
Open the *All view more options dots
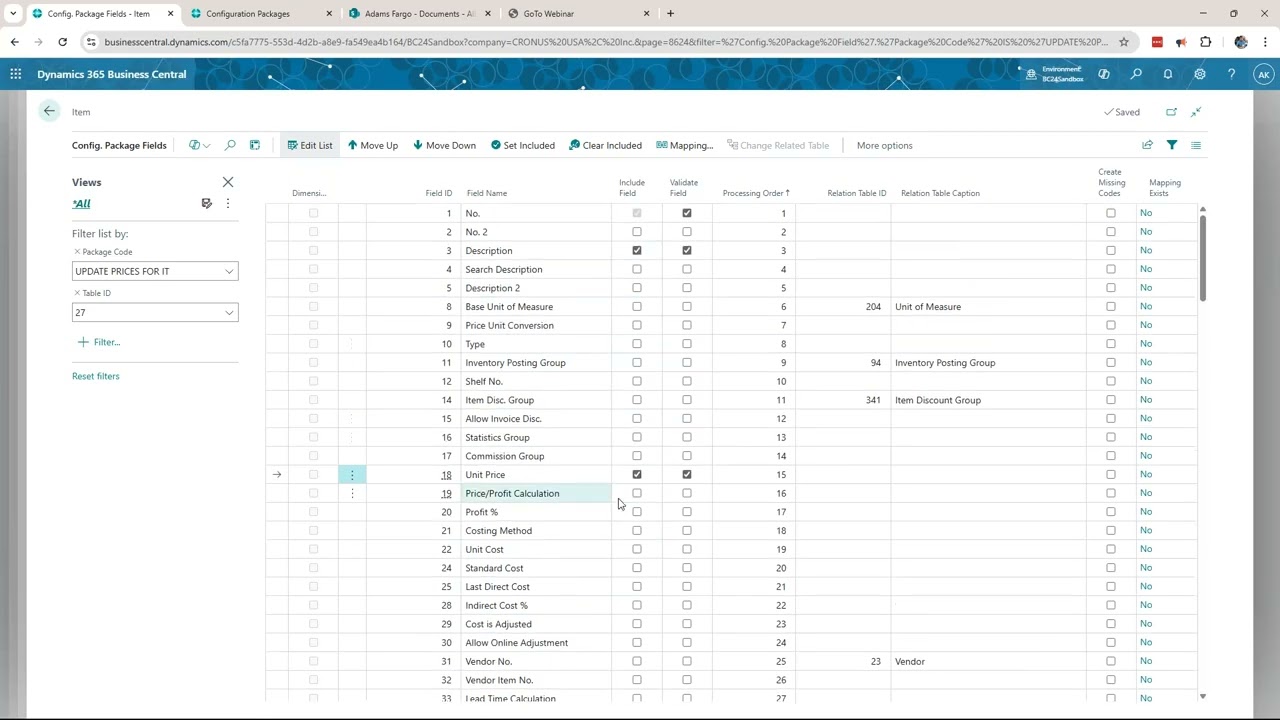(x=228, y=203)
